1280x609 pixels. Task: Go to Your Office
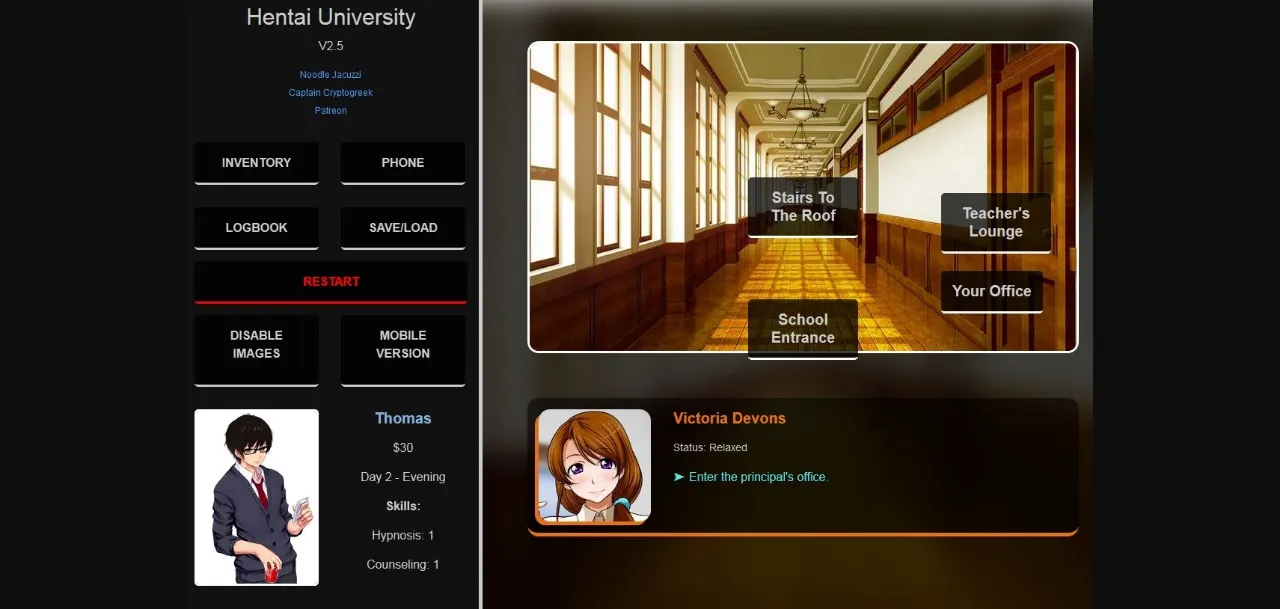991,291
